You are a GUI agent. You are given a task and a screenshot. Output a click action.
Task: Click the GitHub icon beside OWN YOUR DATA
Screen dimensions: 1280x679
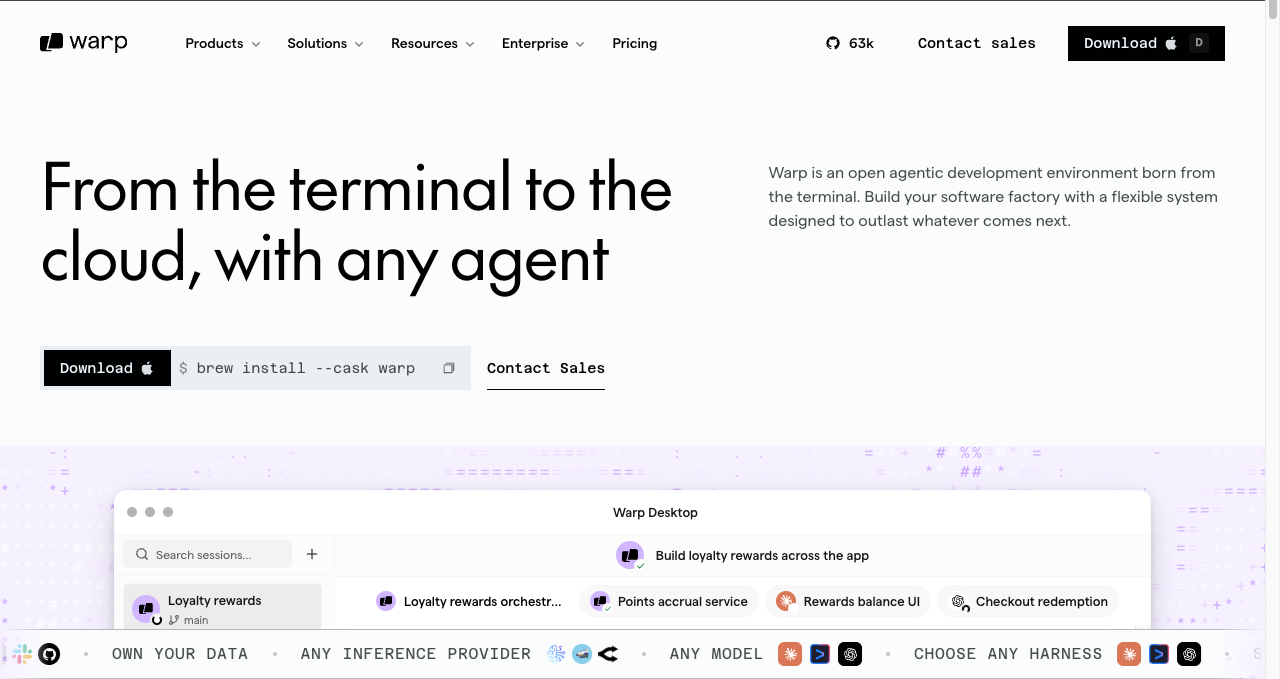49,654
